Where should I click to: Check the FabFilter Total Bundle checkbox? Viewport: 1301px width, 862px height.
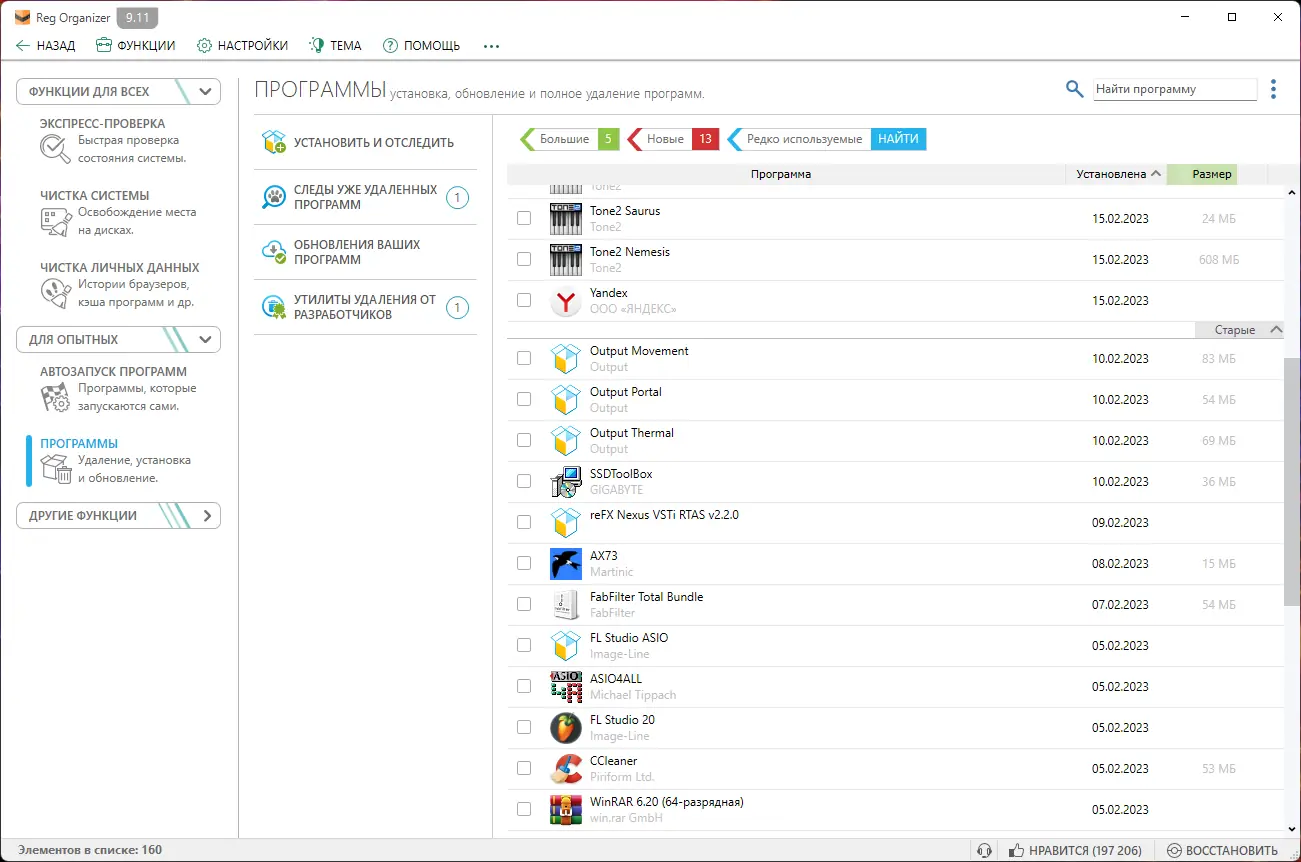[524, 604]
